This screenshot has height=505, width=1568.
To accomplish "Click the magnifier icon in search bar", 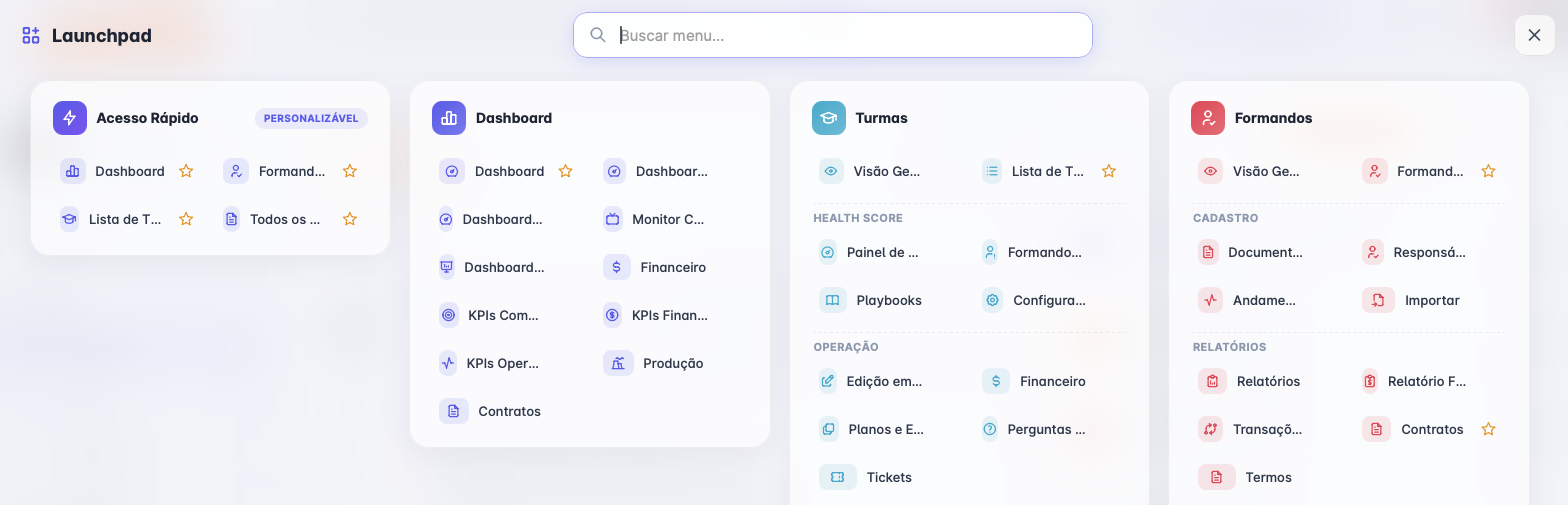I will click(x=598, y=35).
